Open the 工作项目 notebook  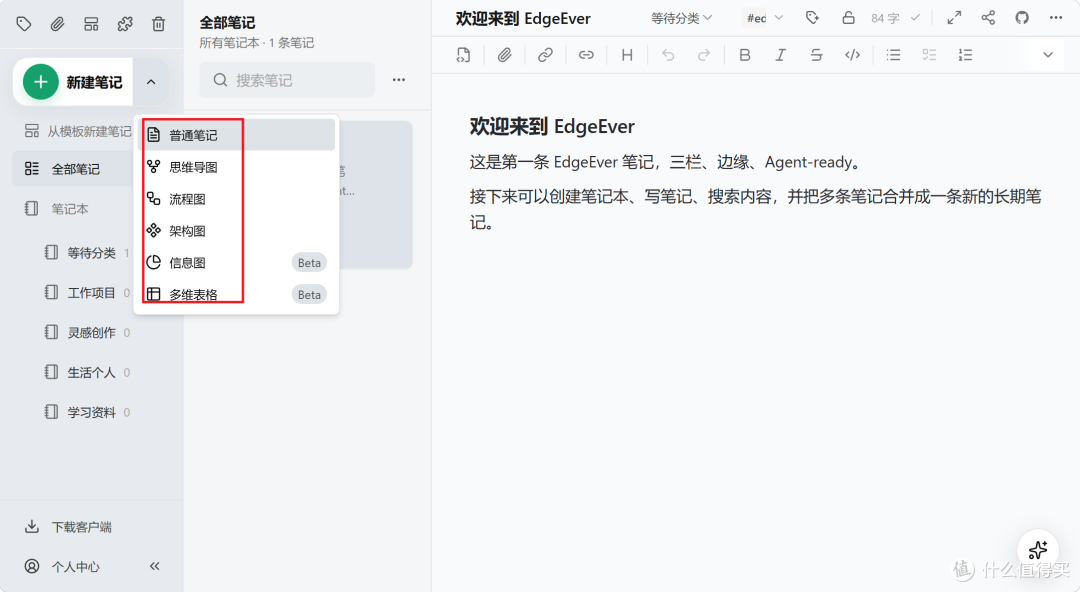click(86, 293)
